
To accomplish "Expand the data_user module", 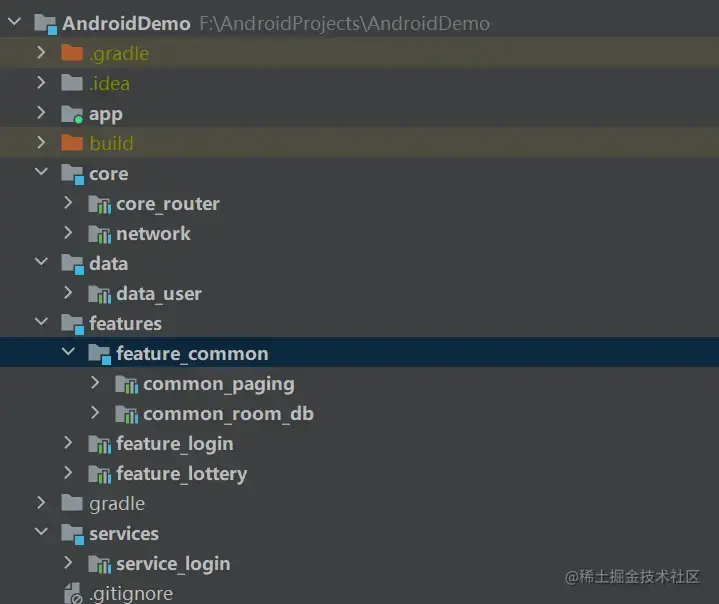I will (68, 292).
